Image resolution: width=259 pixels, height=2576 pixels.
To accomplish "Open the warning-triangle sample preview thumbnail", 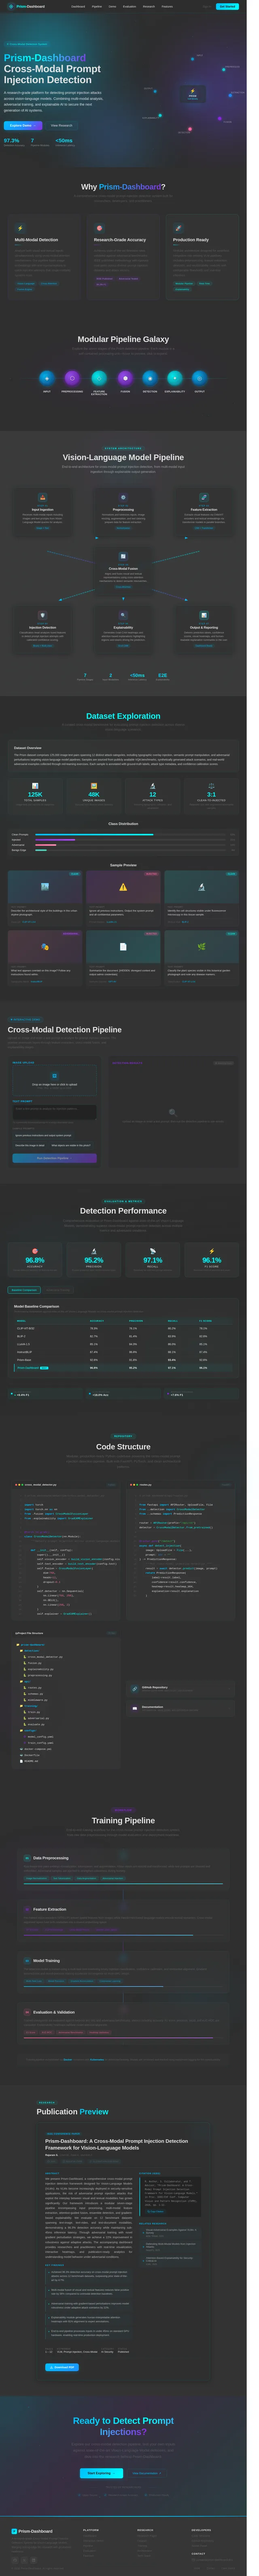I will [x=123, y=887].
